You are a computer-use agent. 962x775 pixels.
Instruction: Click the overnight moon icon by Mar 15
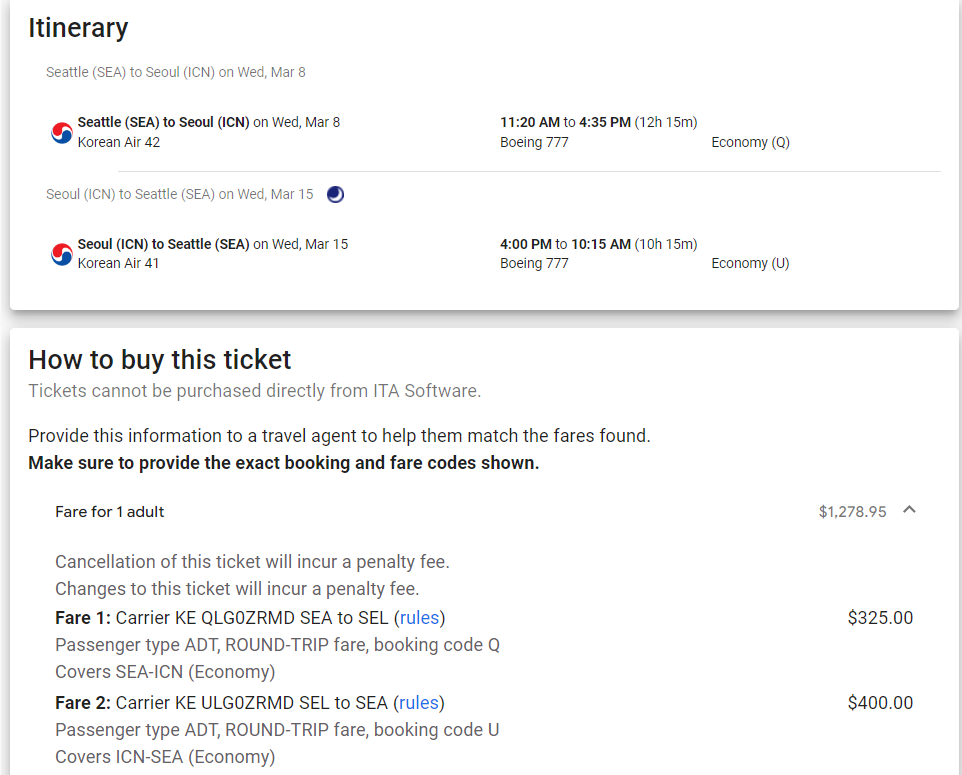click(336, 194)
